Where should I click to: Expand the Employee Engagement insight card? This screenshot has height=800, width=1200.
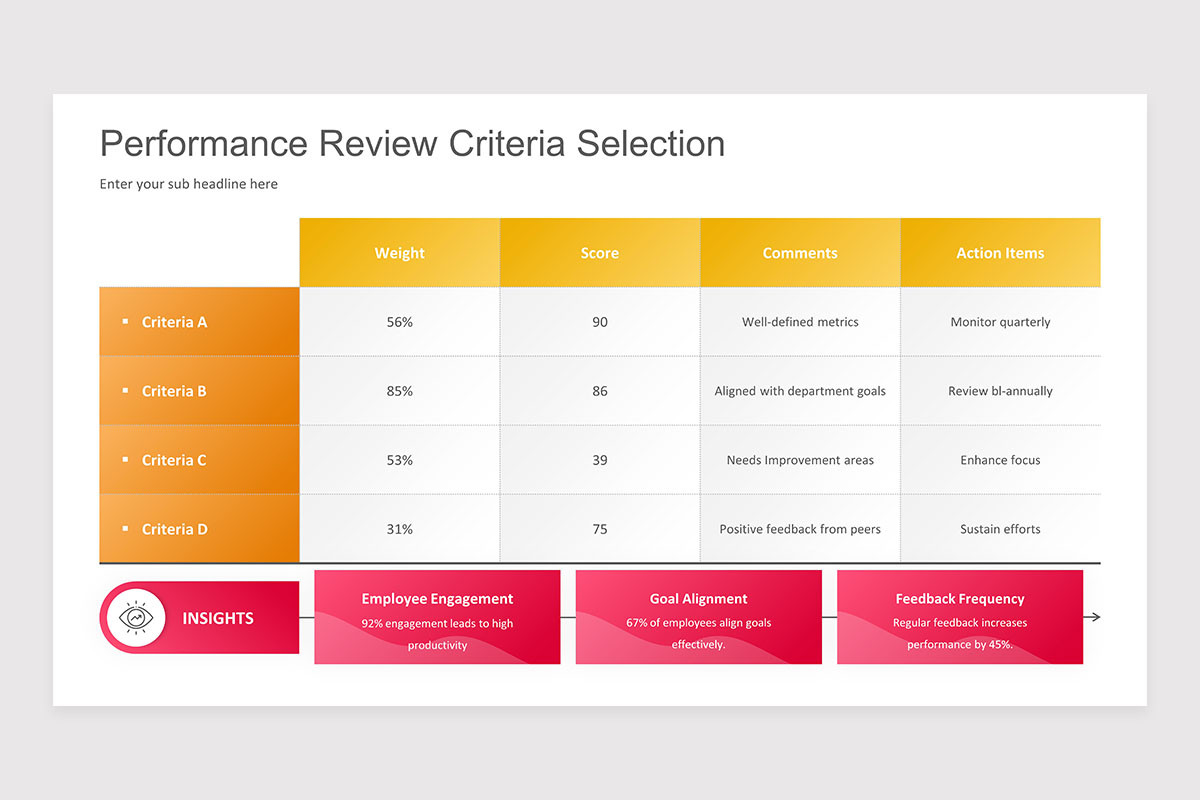click(437, 617)
